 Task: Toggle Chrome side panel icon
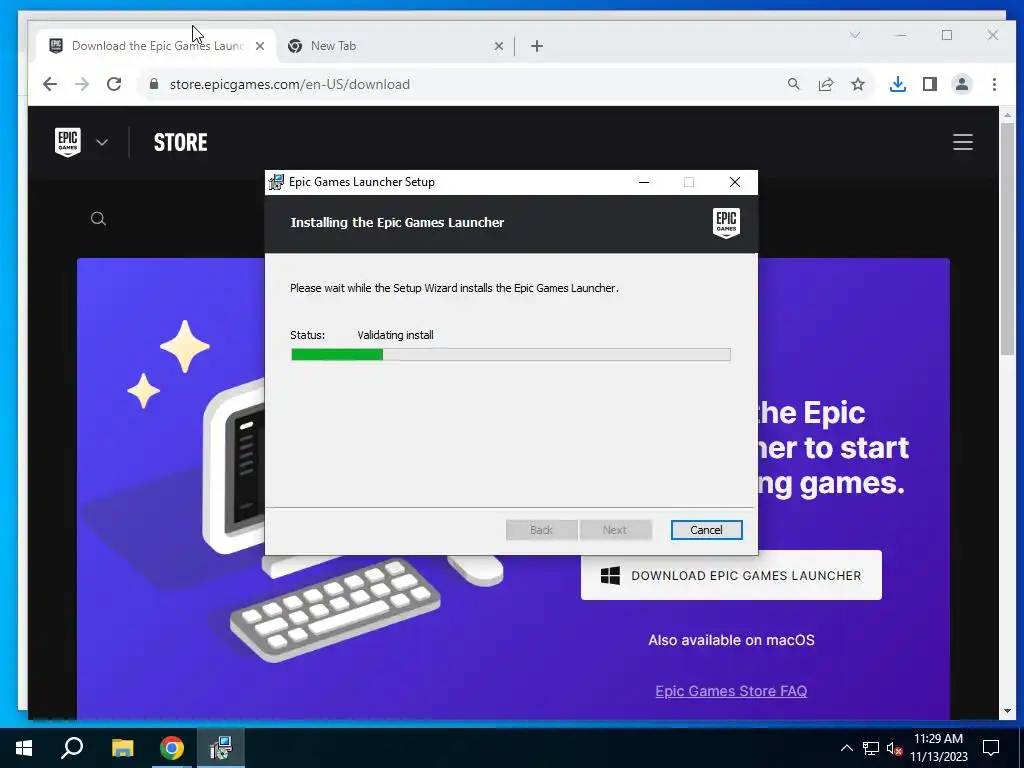[x=930, y=84]
